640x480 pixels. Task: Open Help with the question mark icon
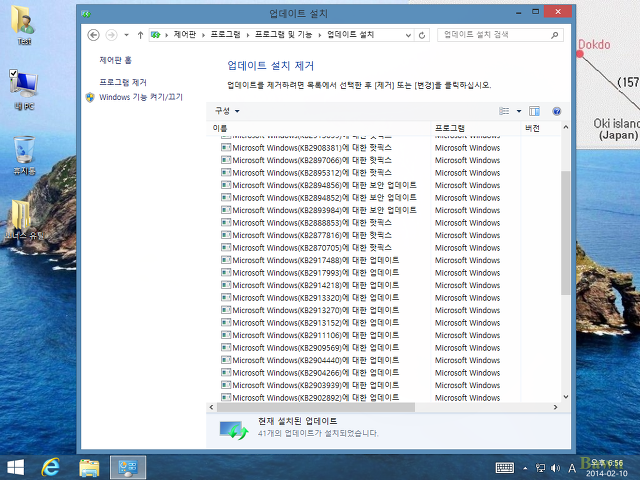click(x=556, y=111)
